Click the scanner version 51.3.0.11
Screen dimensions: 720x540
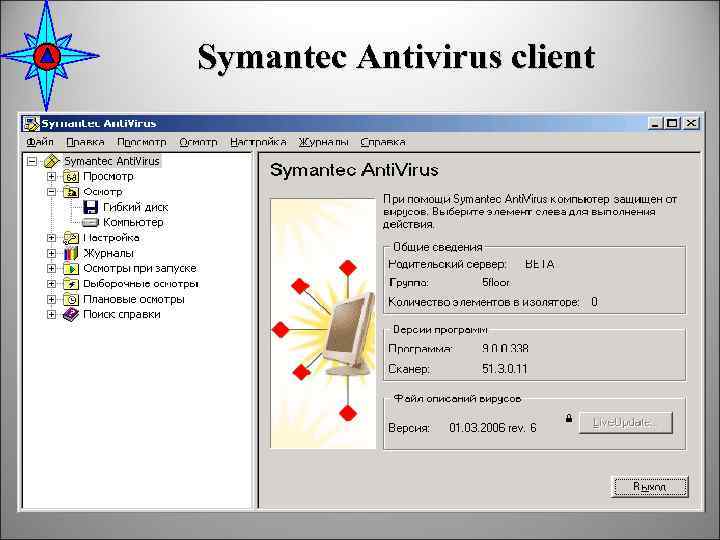505,369
